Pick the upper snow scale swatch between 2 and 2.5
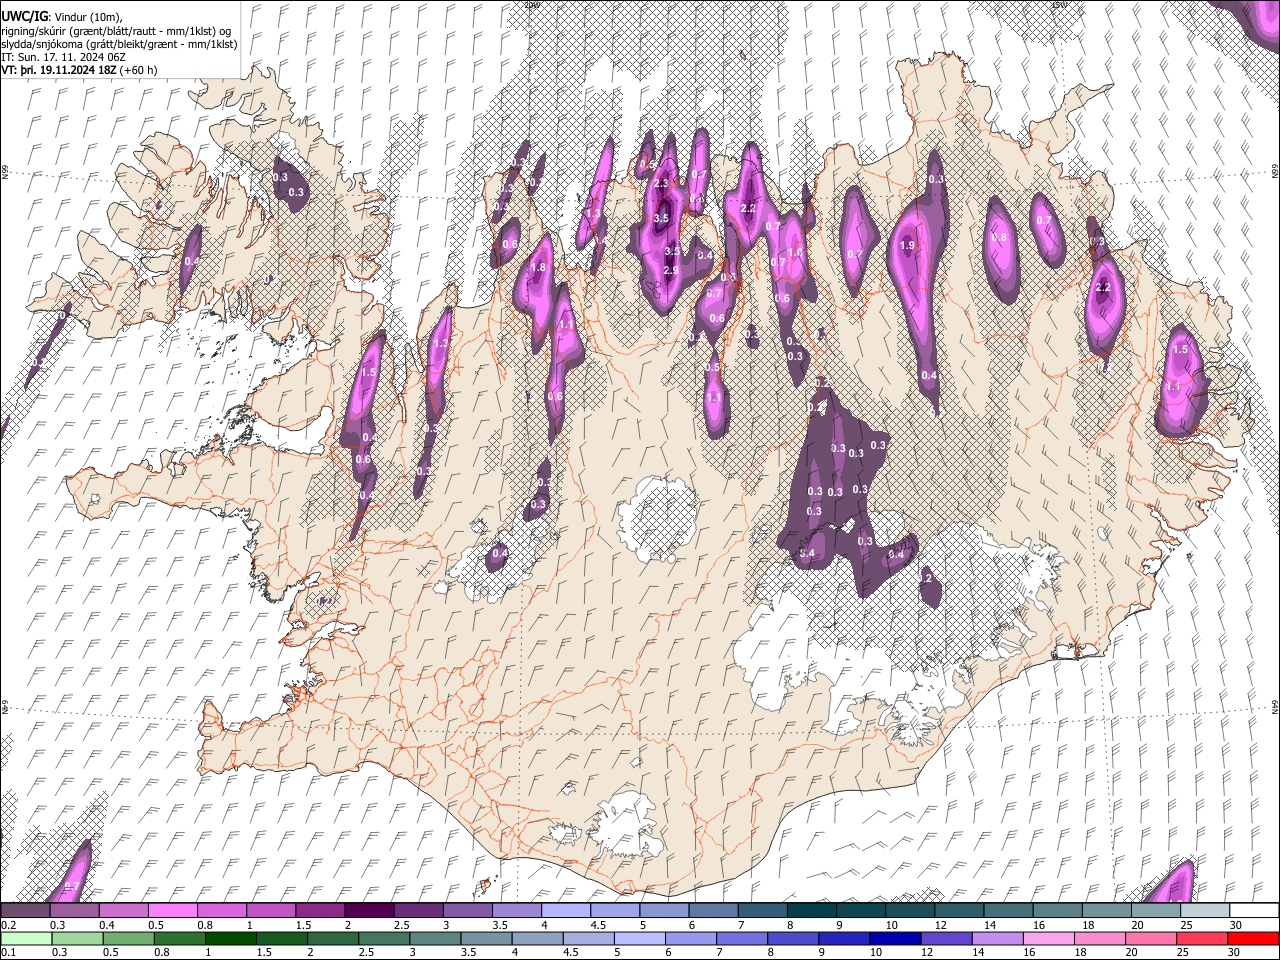Viewport: 1280px width, 960px height. point(368,911)
